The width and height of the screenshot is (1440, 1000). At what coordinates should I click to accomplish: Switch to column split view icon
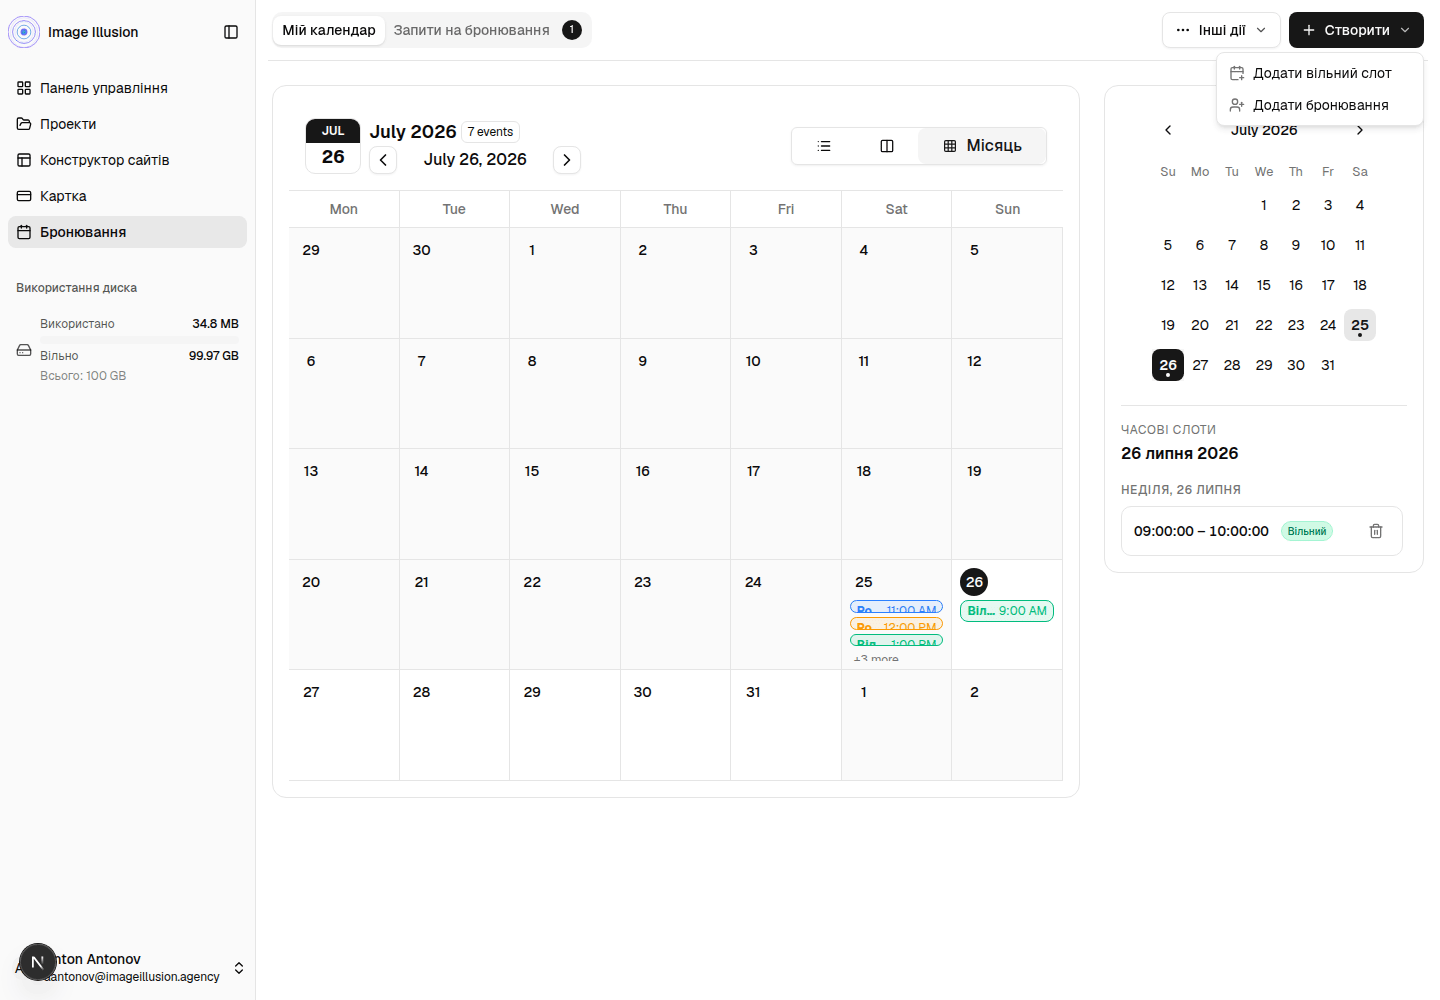[887, 146]
